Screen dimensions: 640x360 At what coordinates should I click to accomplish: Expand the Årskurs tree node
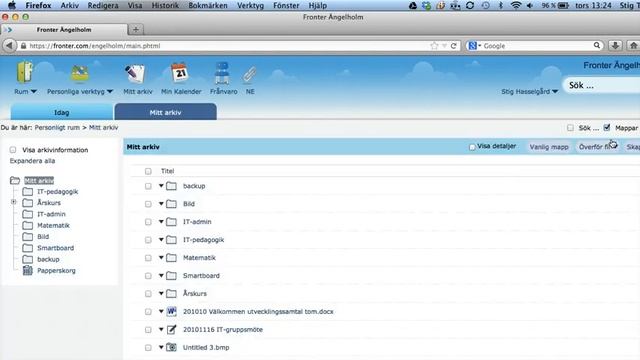pyautogui.click(x=13, y=202)
